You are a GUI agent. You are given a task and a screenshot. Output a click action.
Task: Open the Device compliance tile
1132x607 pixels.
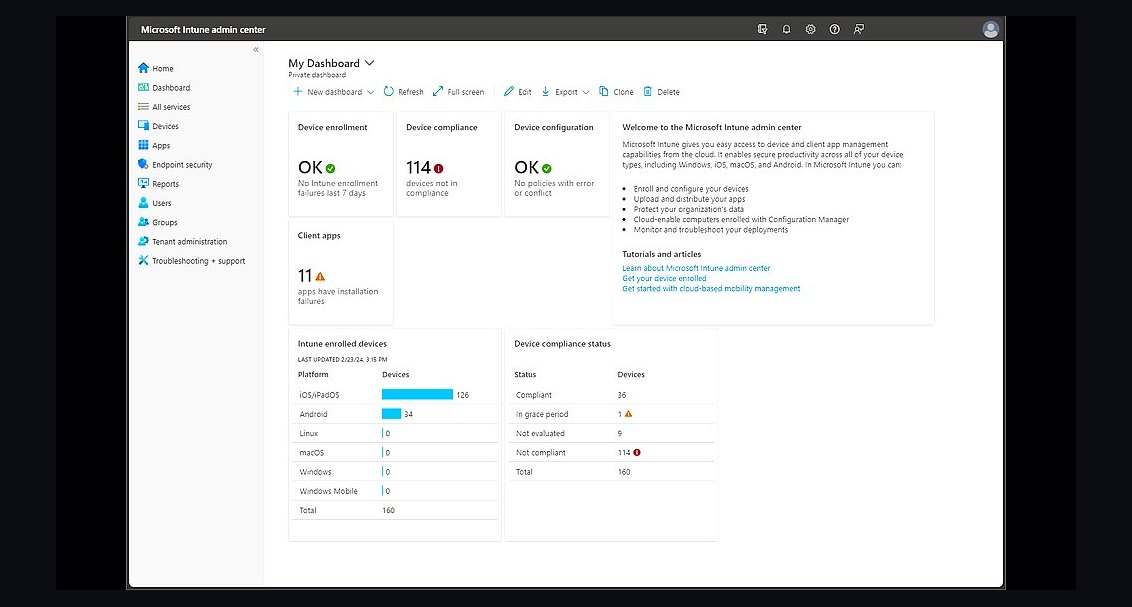click(x=449, y=164)
